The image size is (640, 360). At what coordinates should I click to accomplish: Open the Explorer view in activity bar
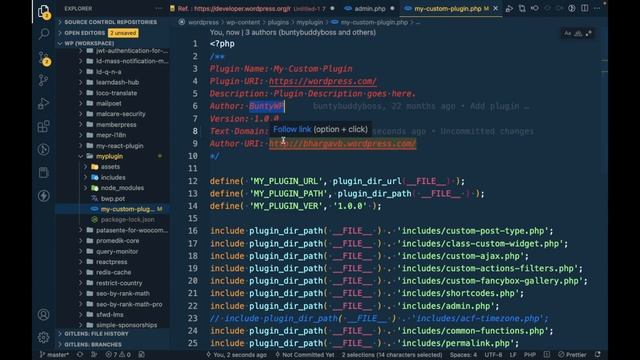(43, 11)
